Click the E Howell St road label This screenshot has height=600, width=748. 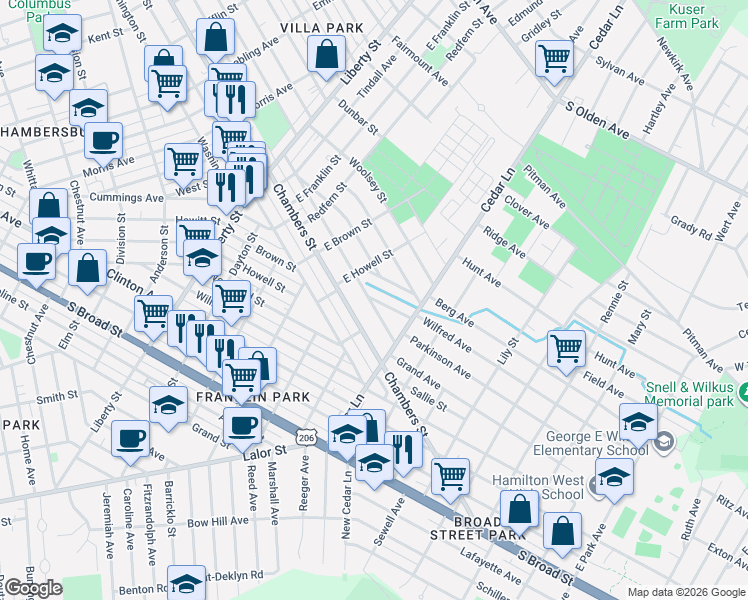368,265
